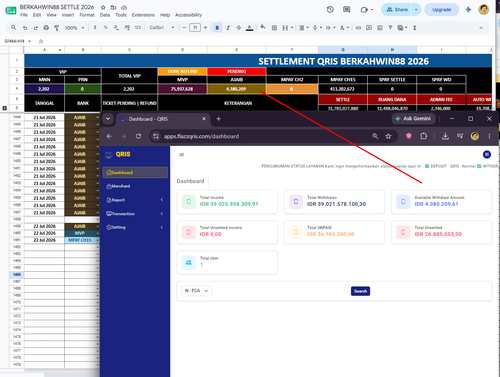The width and height of the screenshot is (500, 377).
Task: Click the search menus magnifier in Sheets toolbar
Action: tap(14, 28)
